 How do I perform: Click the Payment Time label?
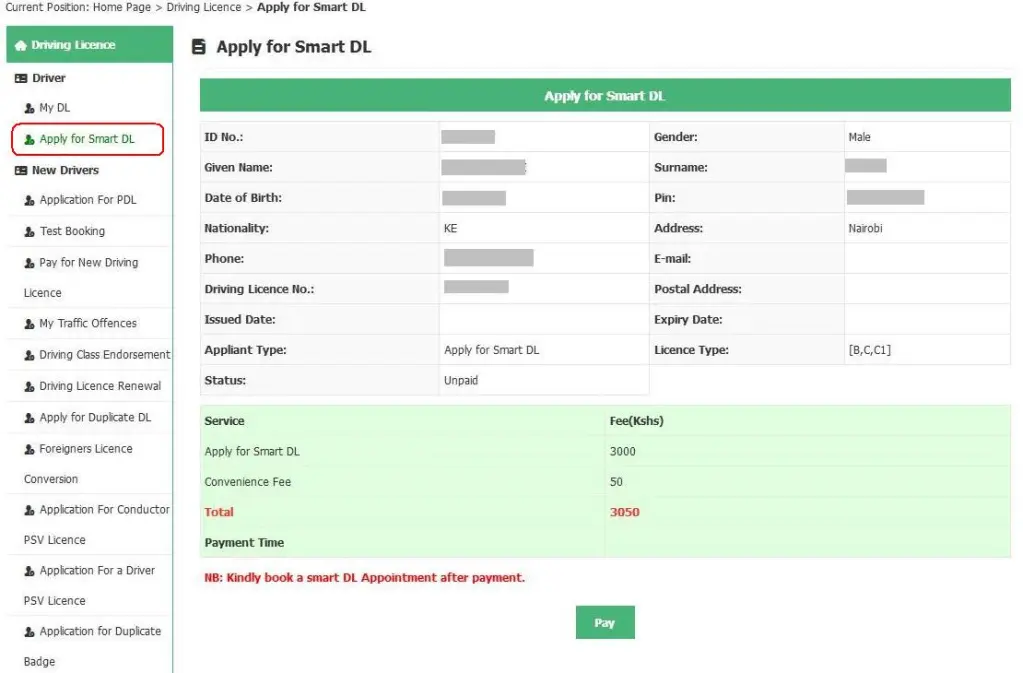(244, 543)
